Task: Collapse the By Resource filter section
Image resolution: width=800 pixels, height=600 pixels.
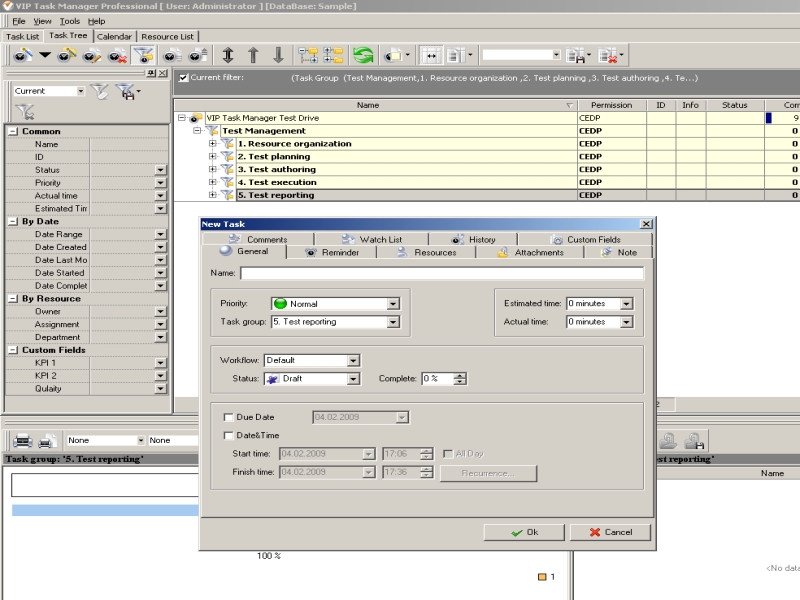Action: [x=13, y=298]
